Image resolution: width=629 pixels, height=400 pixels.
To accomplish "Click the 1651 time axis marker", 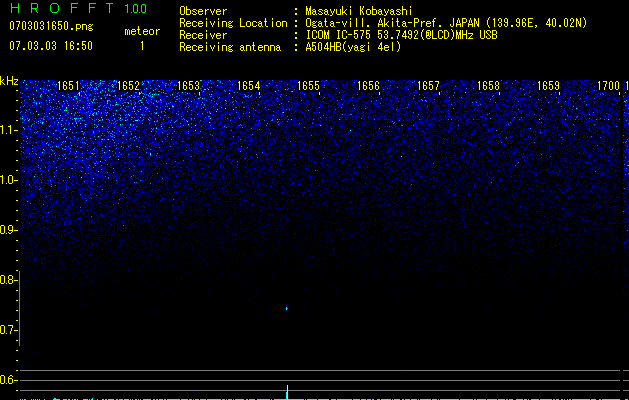I will pyautogui.click(x=68, y=86).
